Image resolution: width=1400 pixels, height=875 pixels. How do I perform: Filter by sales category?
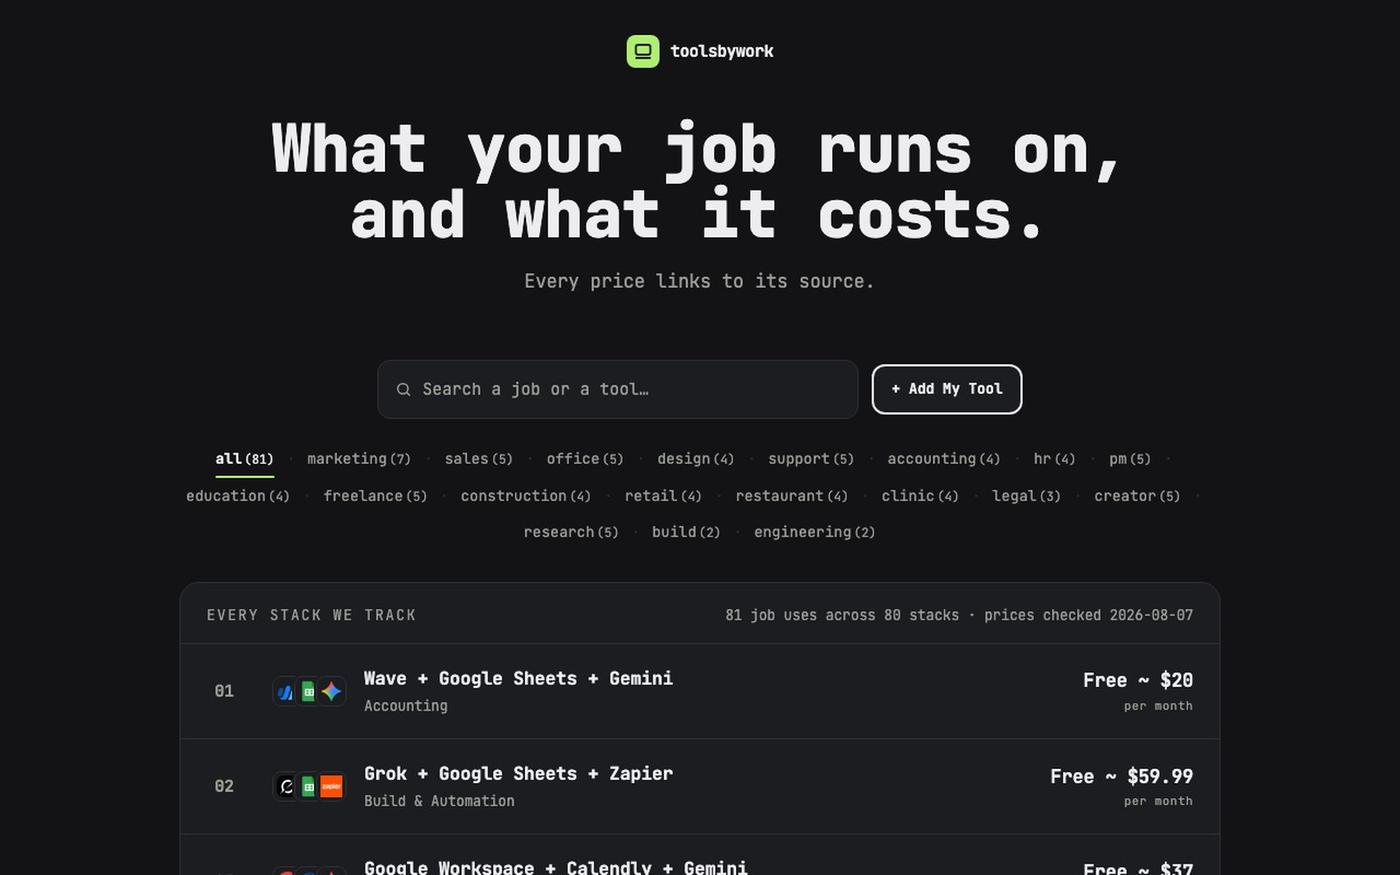point(479,459)
